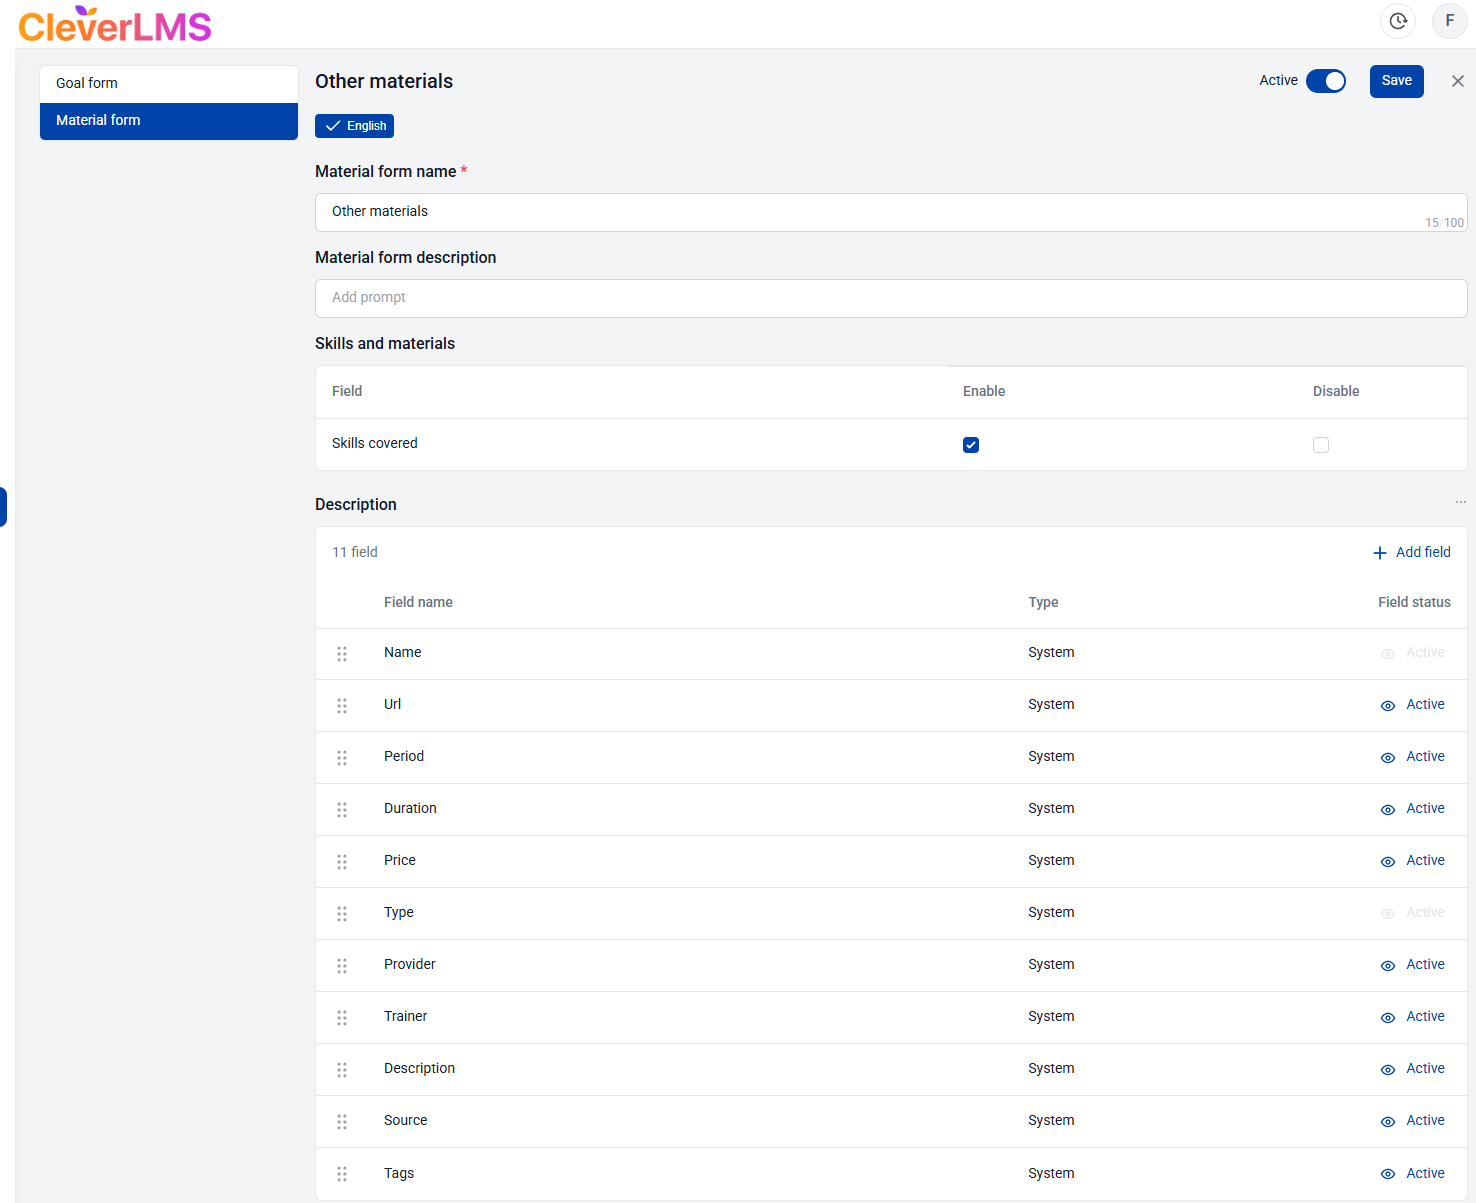Open Description section ellipsis menu
The image size is (1476, 1203).
tap(1460, 503)
